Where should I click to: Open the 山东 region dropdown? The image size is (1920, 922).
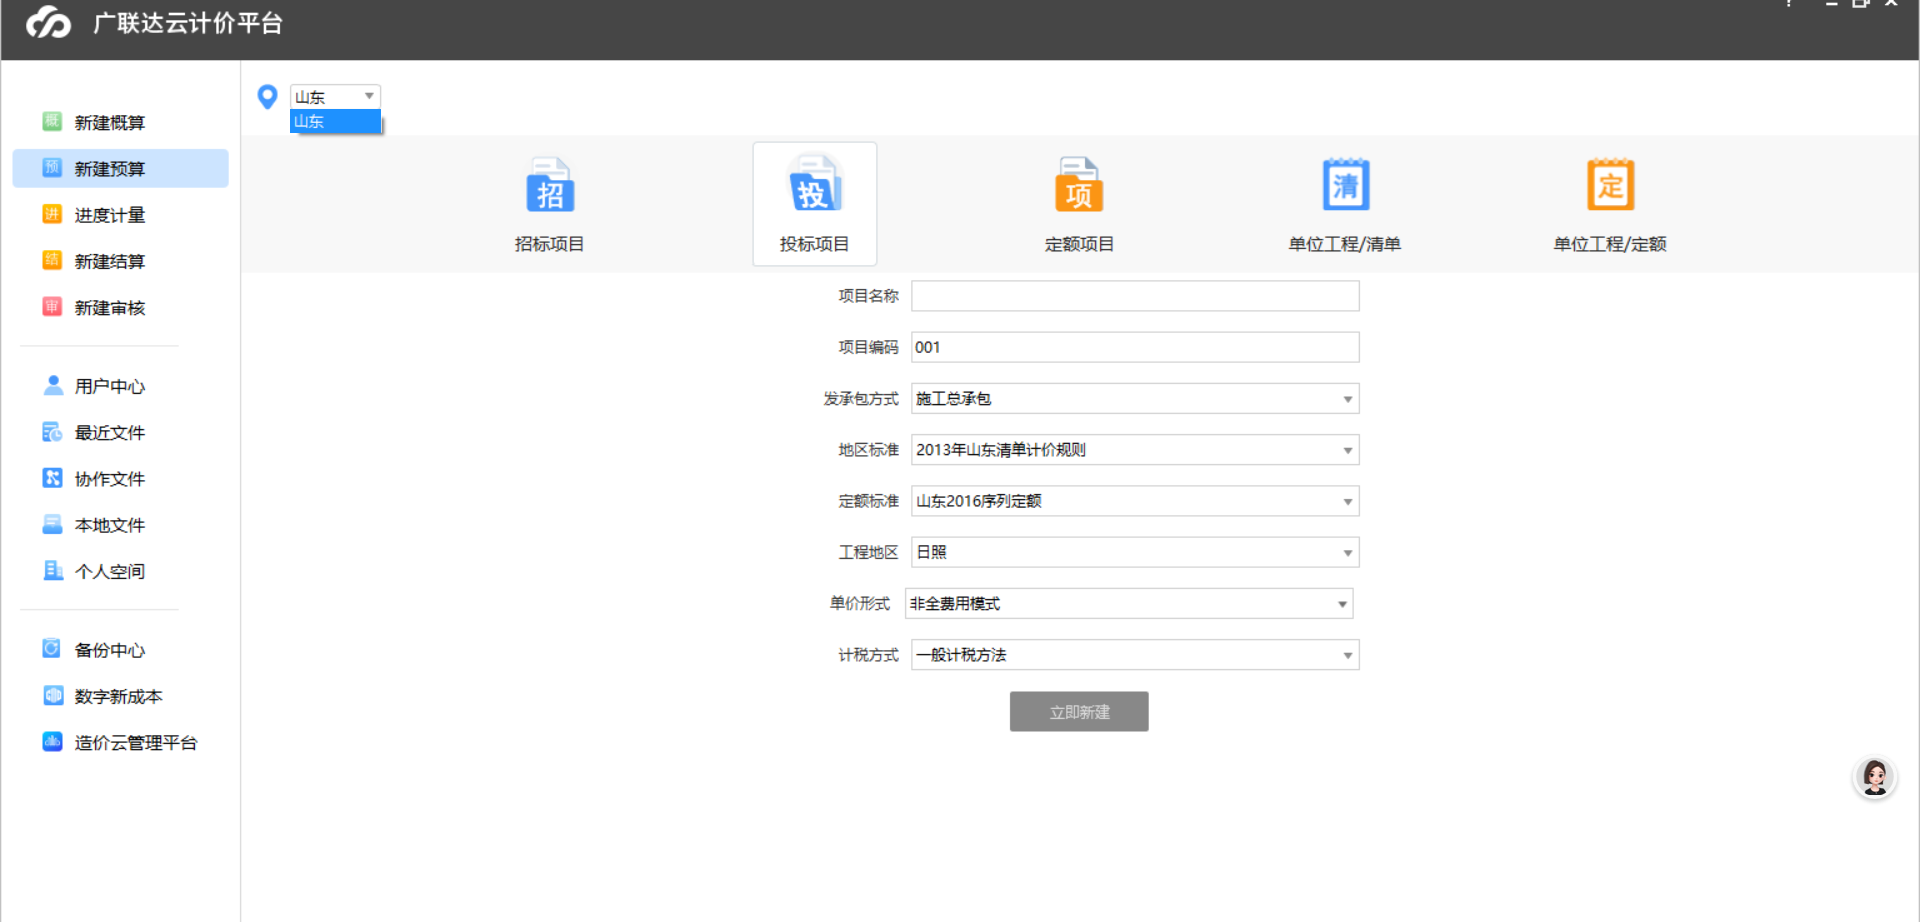tap(335, 96)
